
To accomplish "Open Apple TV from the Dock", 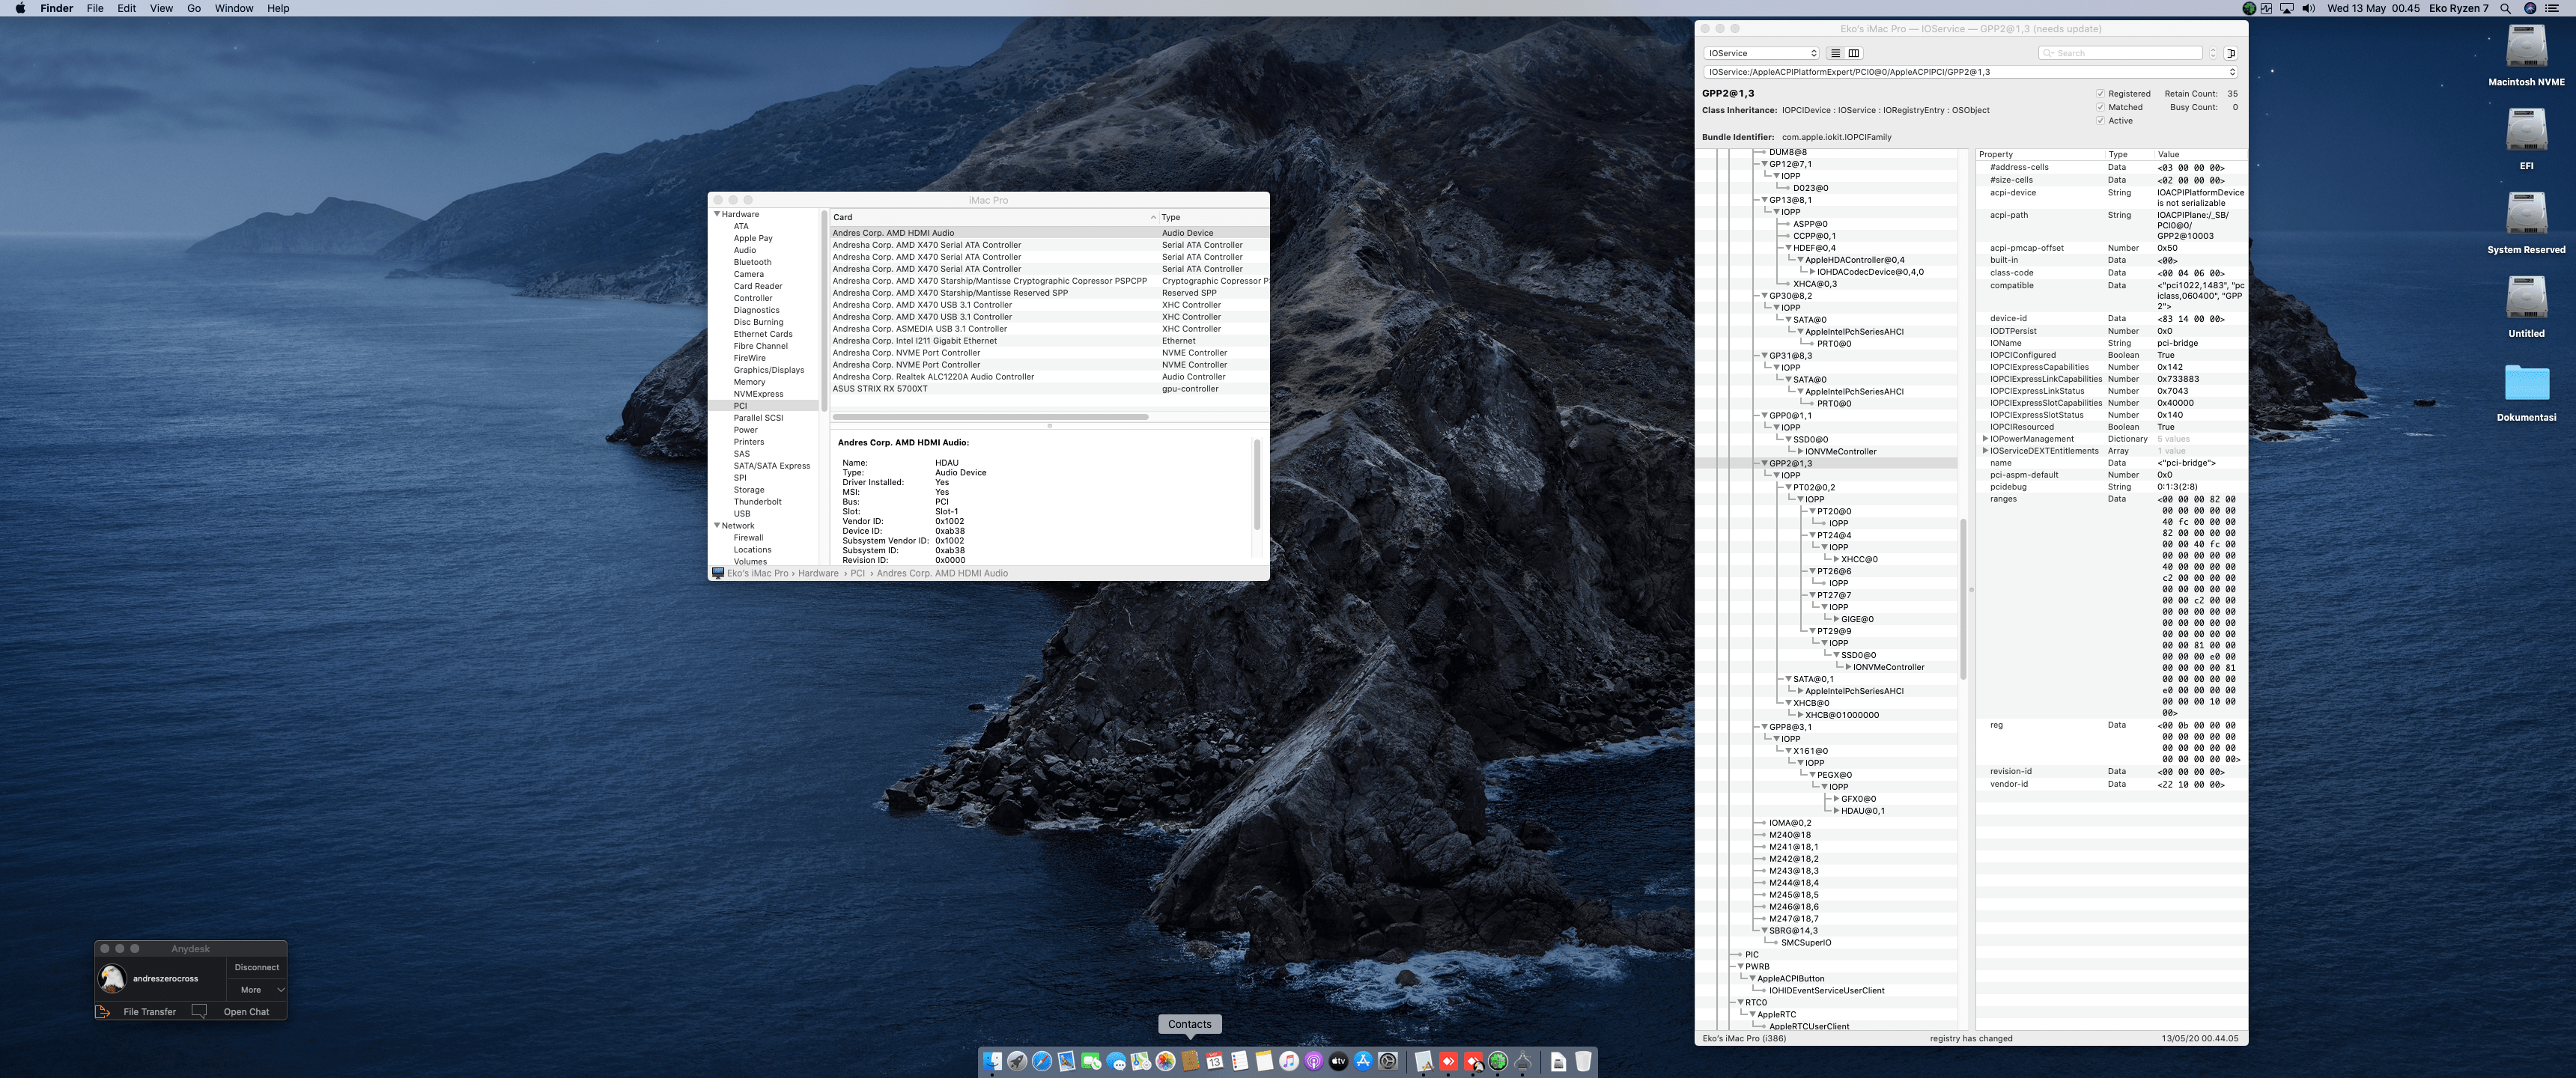I will [x=1338, y=1061].
